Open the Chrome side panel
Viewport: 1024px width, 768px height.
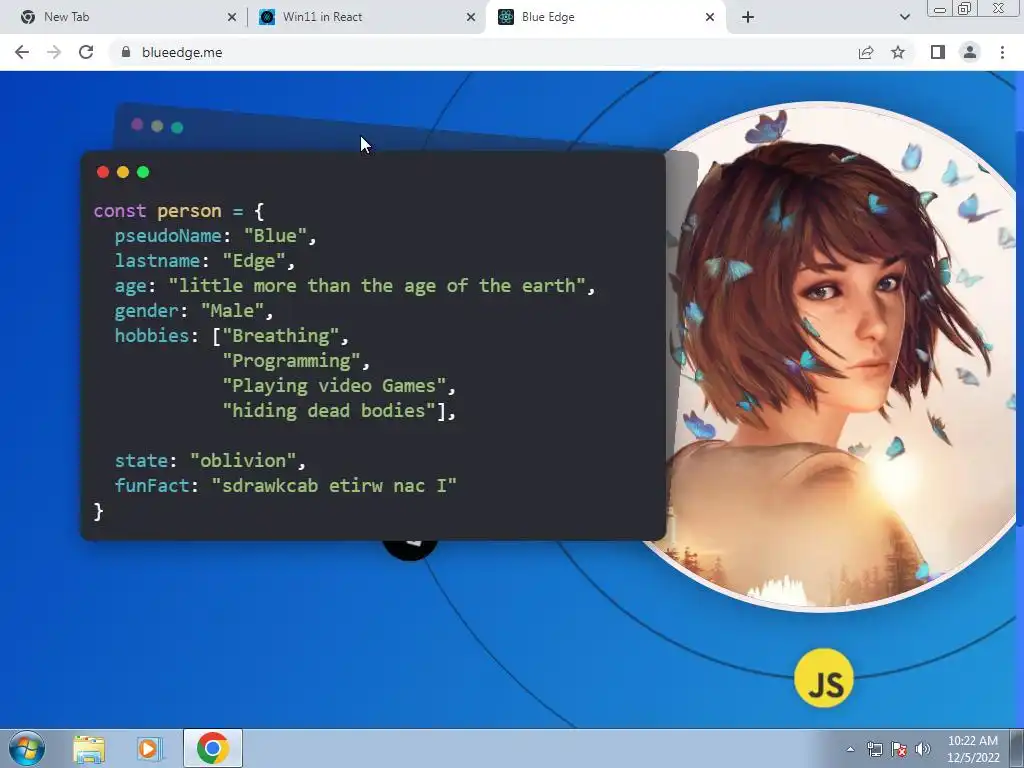point(938,52)
